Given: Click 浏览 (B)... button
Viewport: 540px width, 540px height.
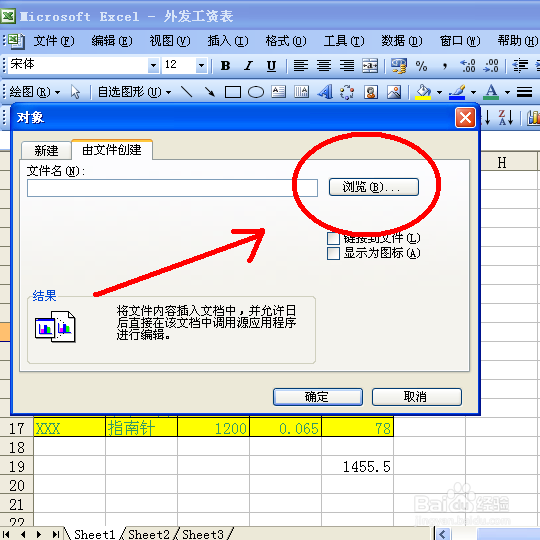Looking at the screenshot, I should [x=374, y=187].
